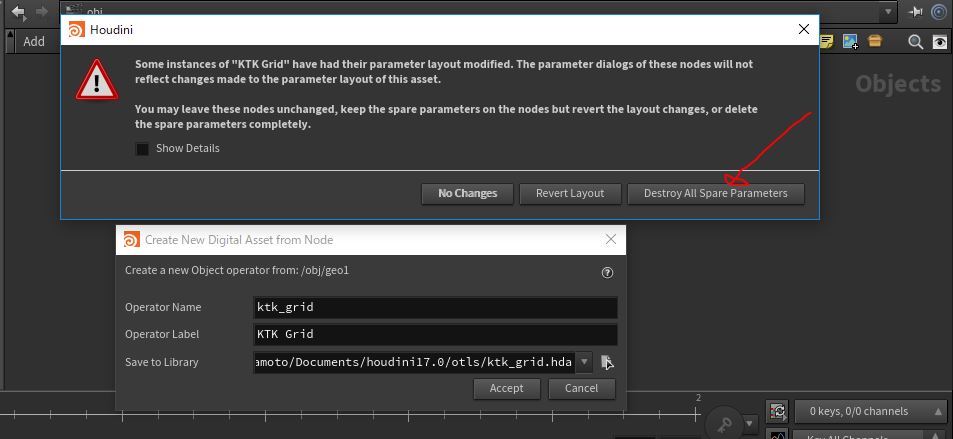
Task: Open the Add menu in network editor
Action: point(34,41)
